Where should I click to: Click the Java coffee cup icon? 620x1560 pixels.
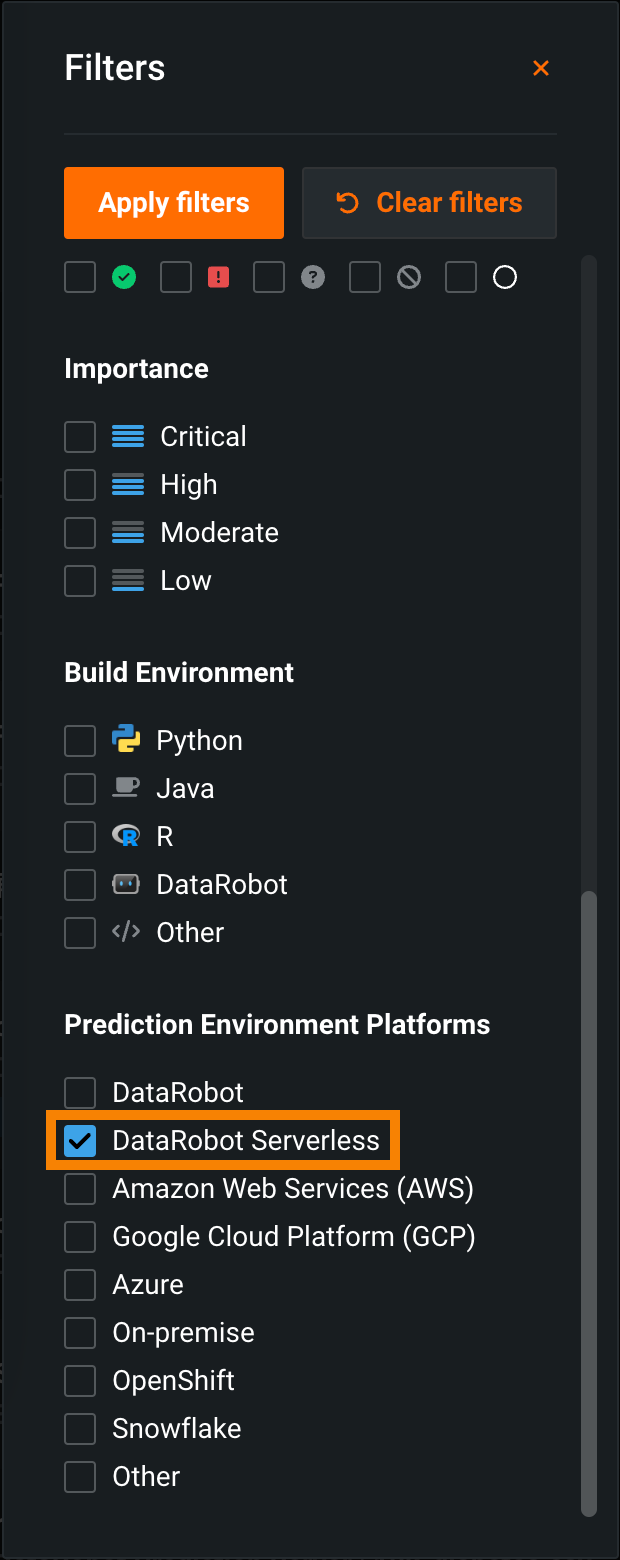pyautogui.click(x=126, y=788)
